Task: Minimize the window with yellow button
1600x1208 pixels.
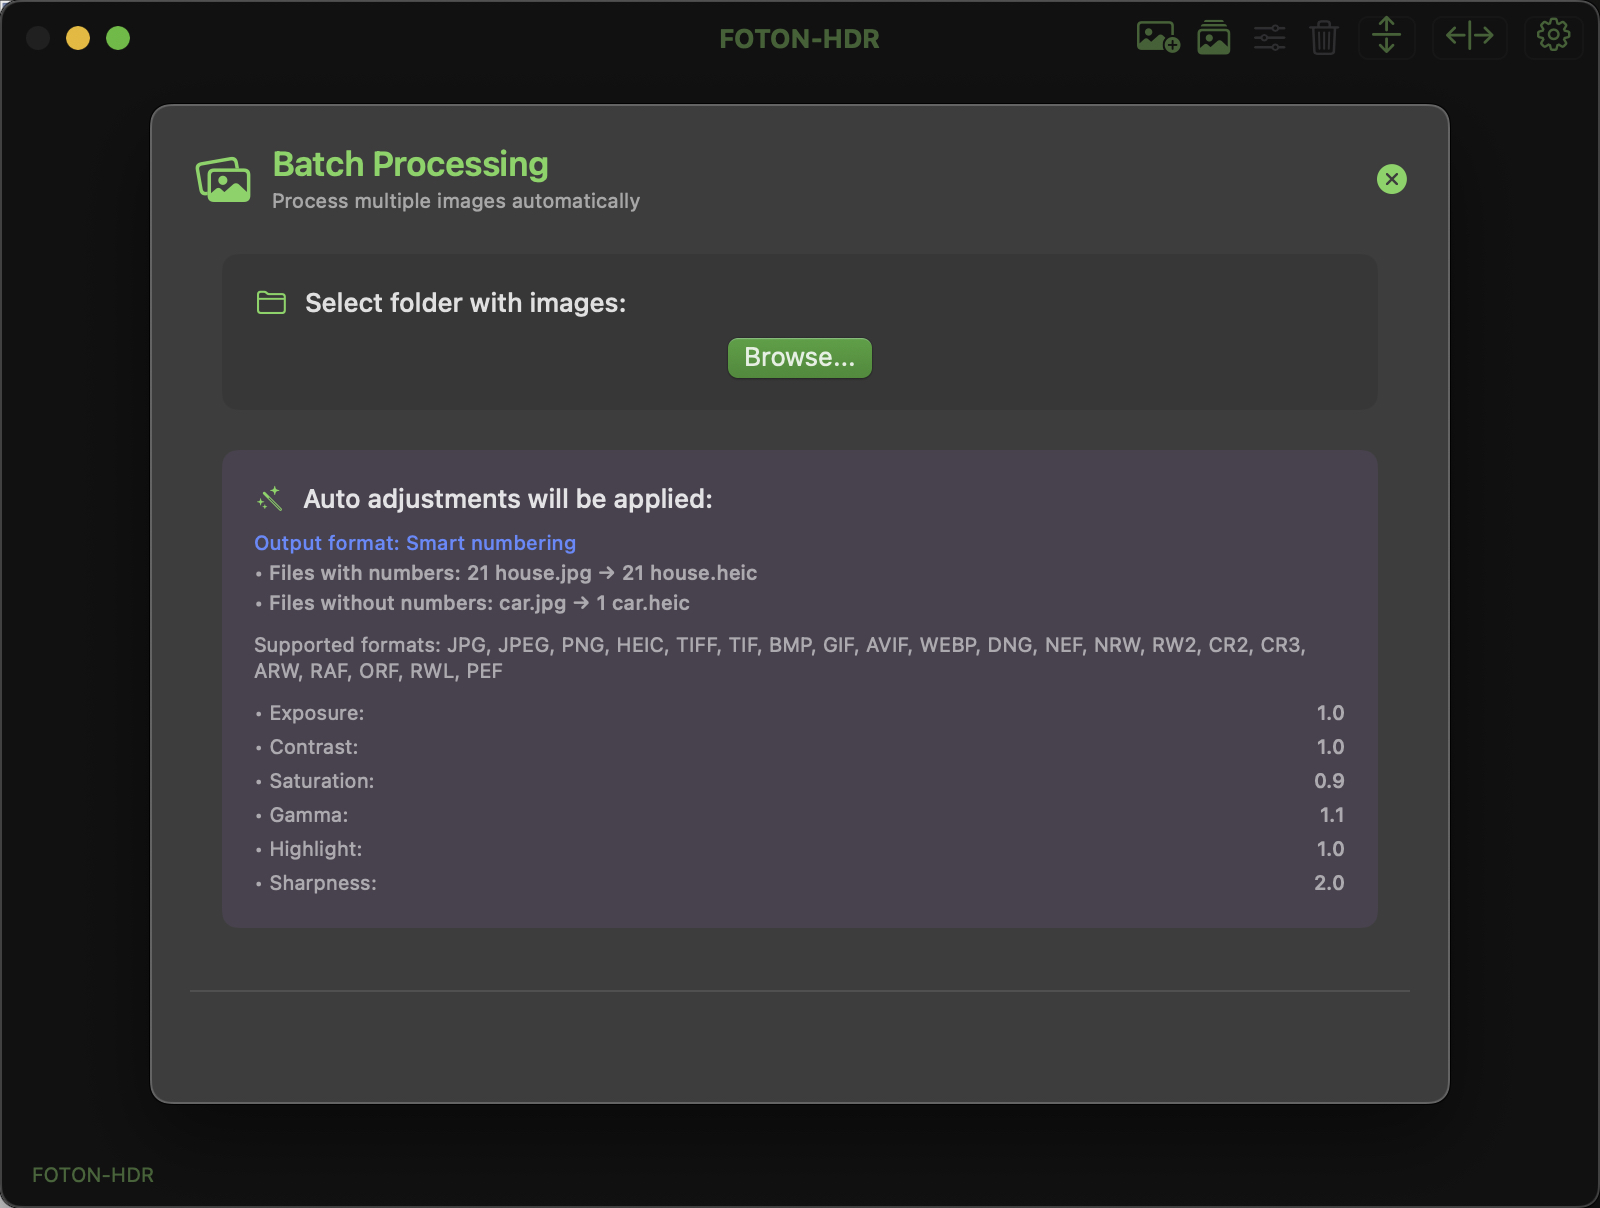Action: [78, 38]
